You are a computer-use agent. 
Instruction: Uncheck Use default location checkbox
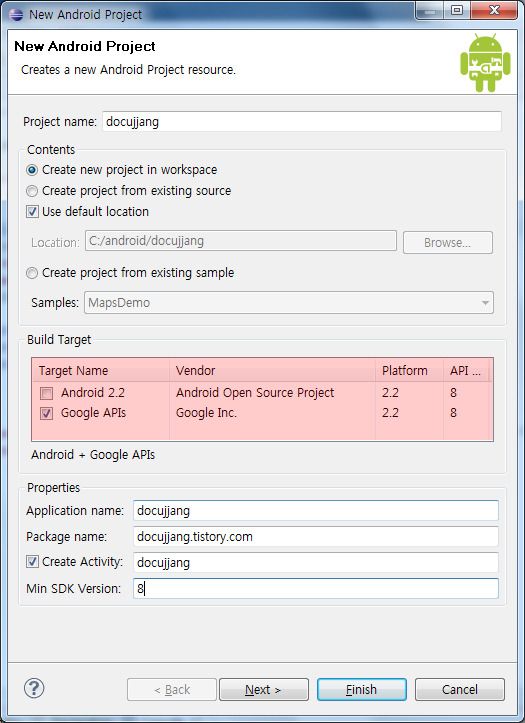[32, 212]
